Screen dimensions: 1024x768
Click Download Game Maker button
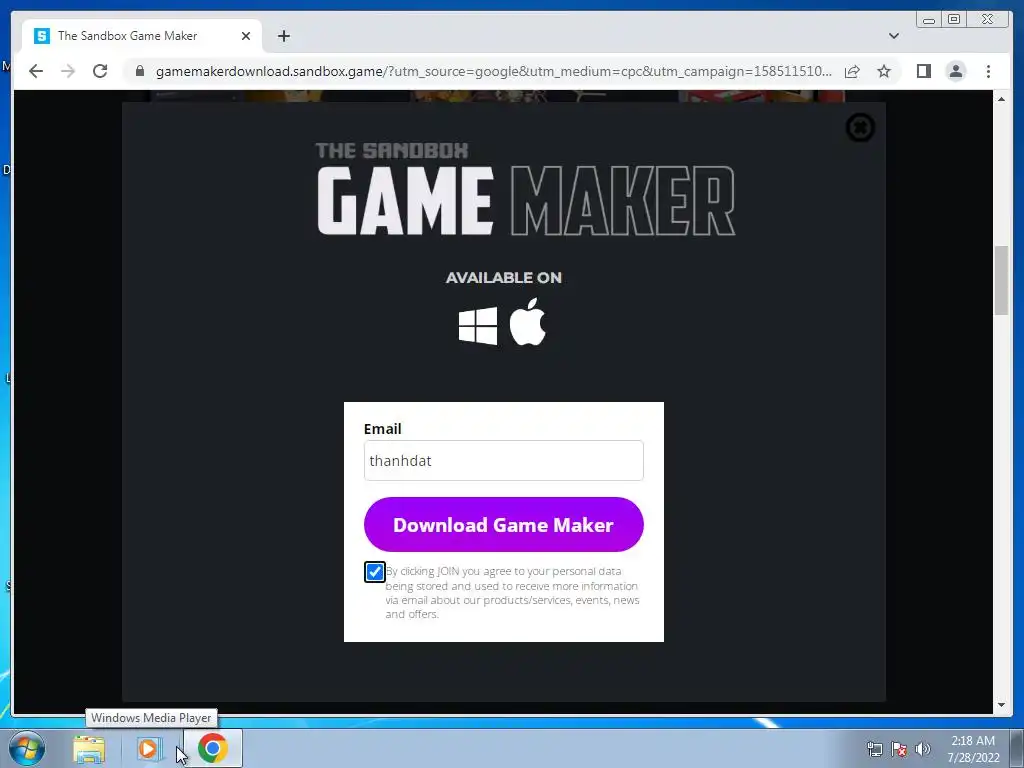pos(504,524)
